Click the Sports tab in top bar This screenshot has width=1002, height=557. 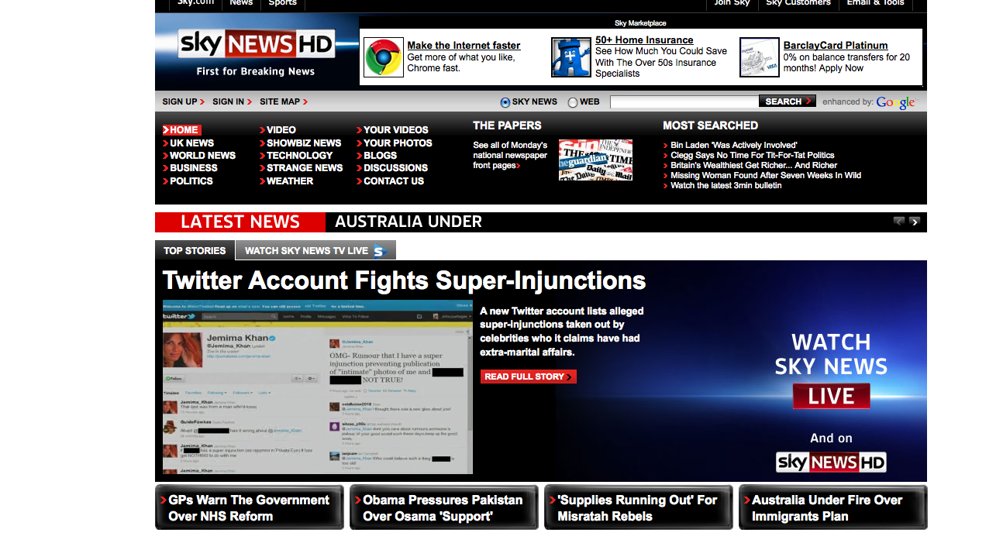[282, 3]
